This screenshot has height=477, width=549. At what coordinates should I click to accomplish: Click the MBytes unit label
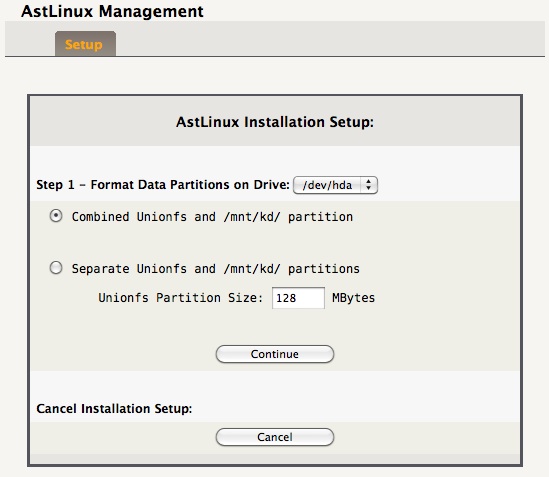[353, 298]
